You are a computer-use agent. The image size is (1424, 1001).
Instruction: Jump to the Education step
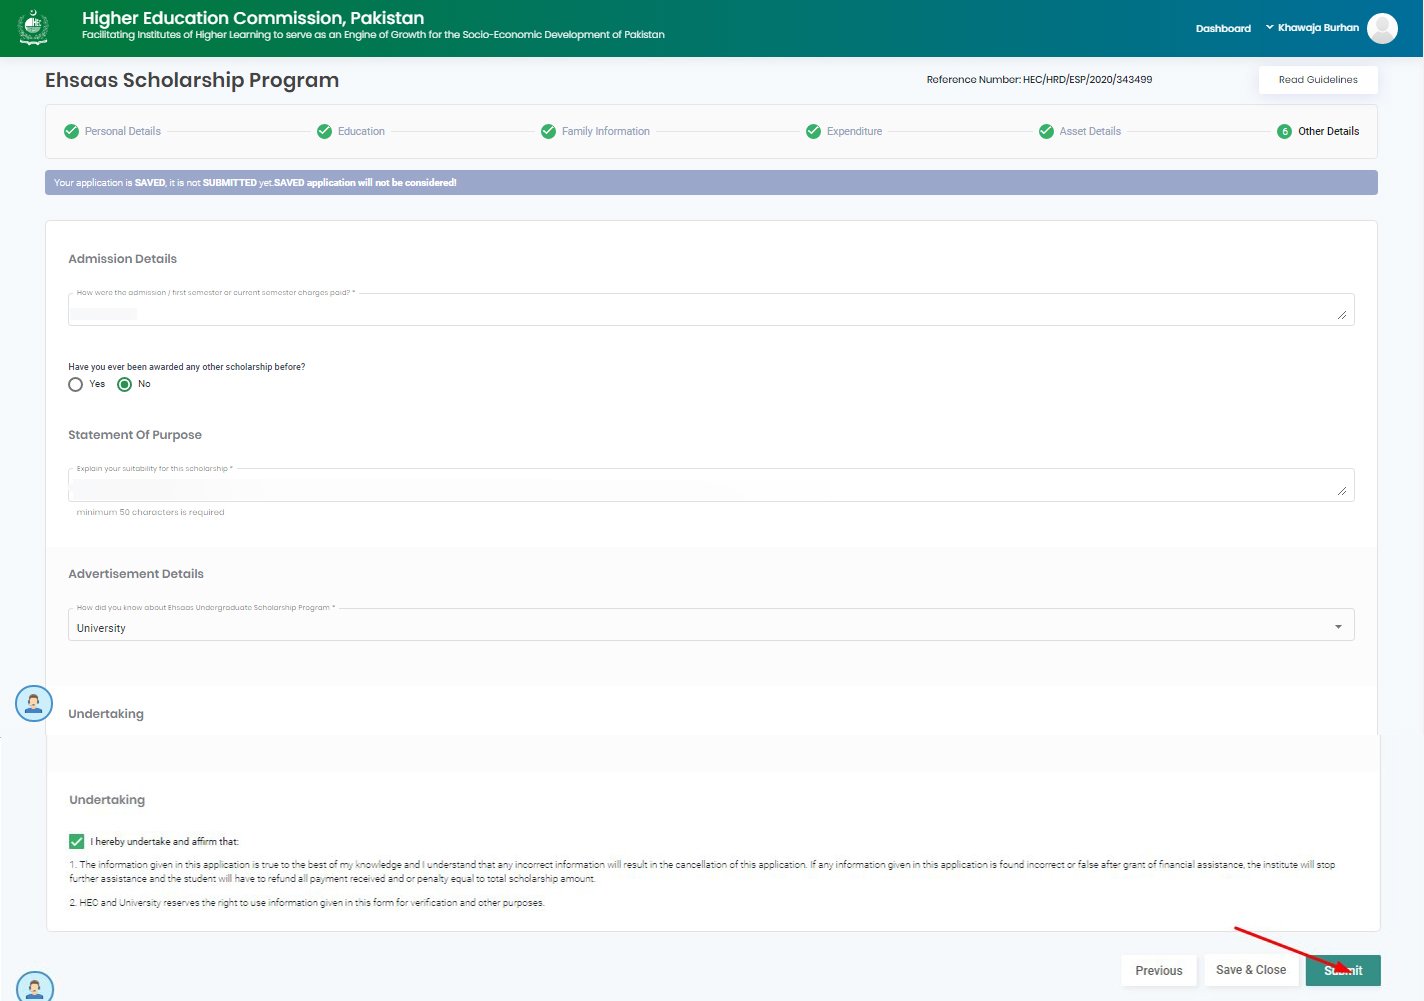coord(351,131)
